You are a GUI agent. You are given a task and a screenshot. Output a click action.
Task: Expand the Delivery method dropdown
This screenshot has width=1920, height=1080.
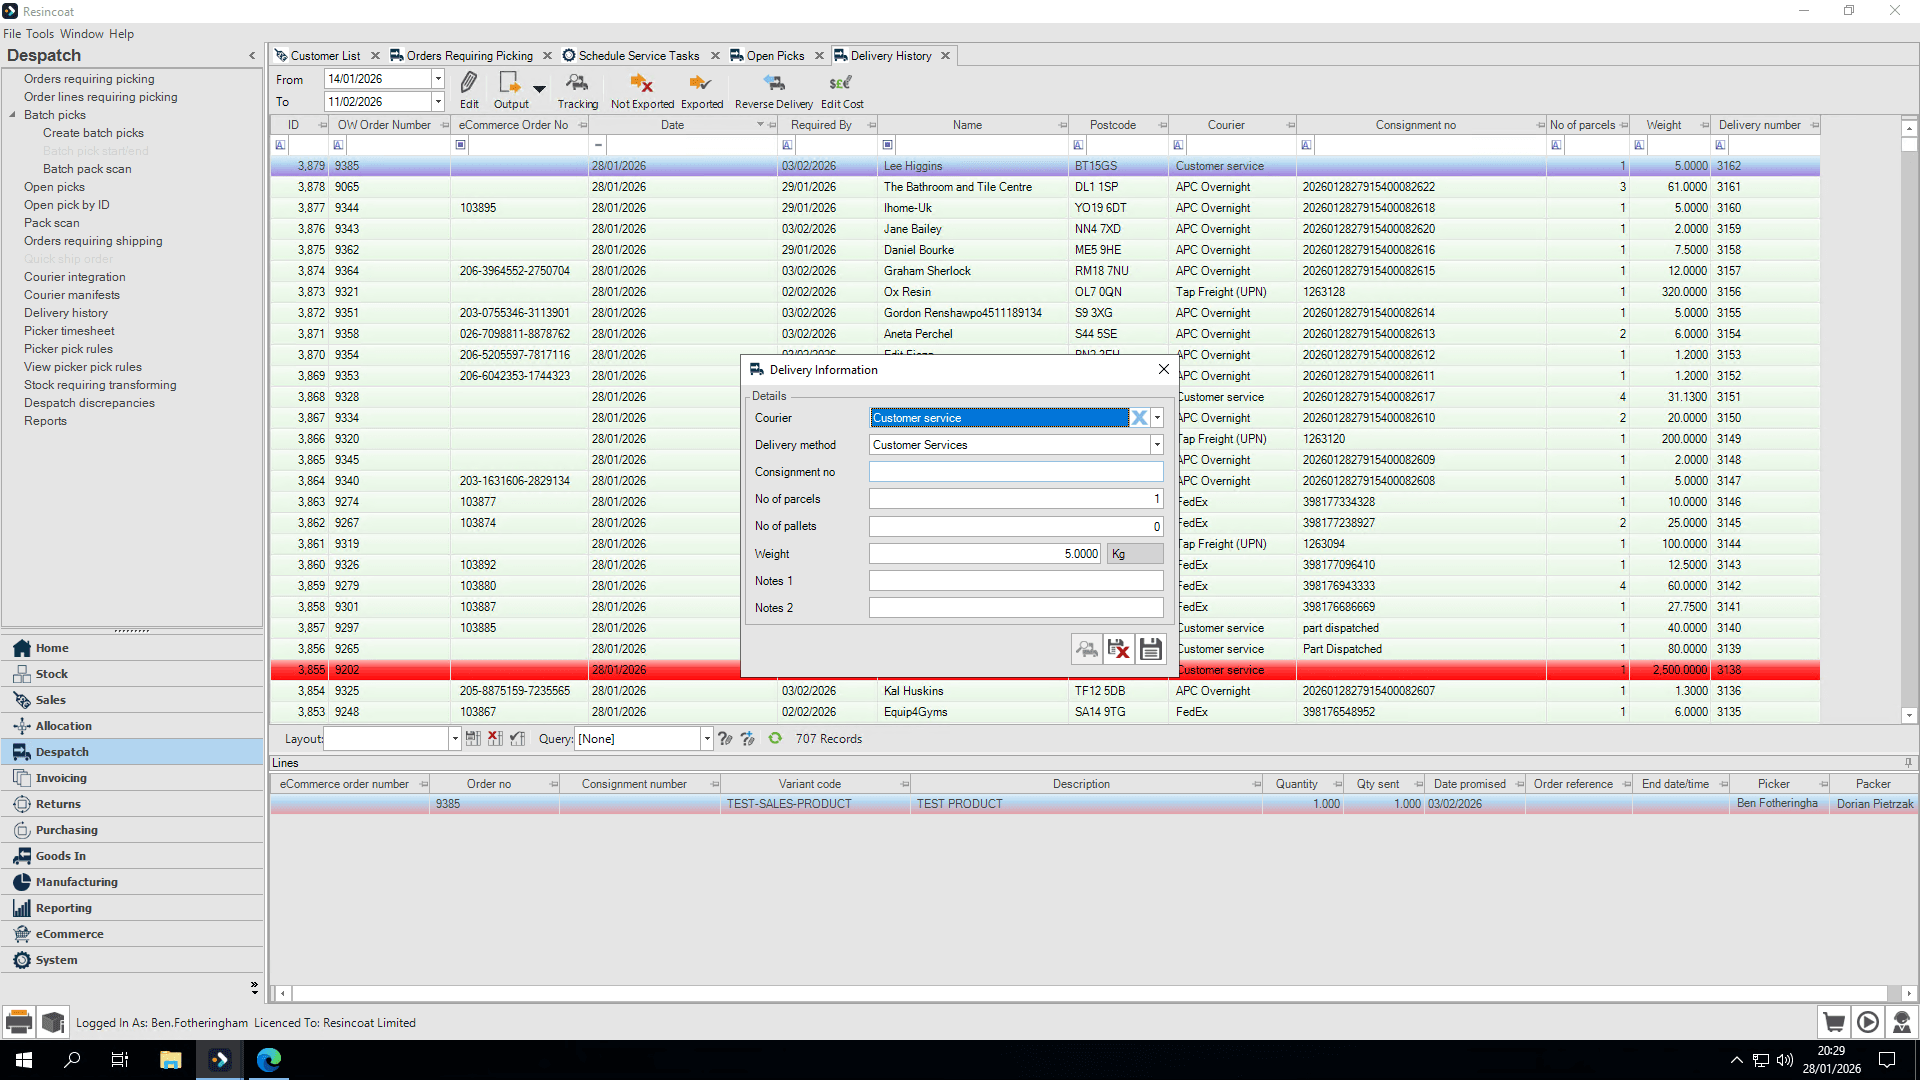click(1157, 445)
